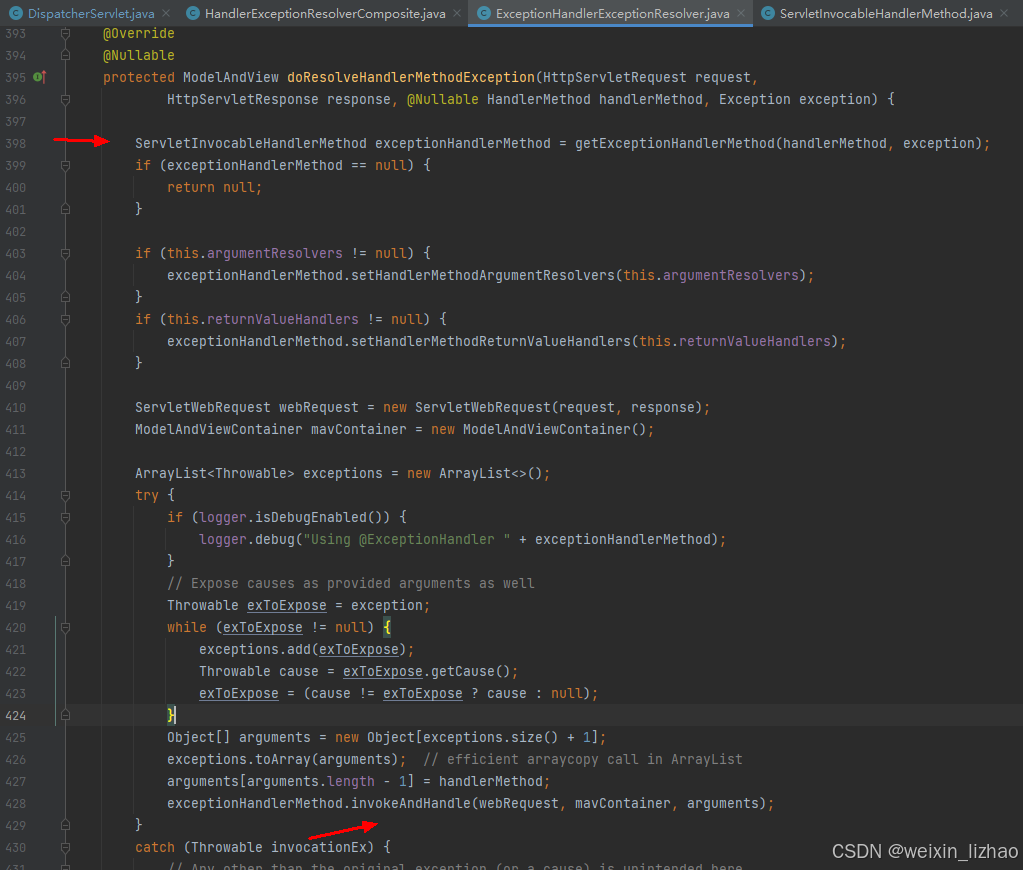Collapse the try block at line 414
Viewport: 1023px width, 870px height.
pyautogui.click(x=65, y=495)
